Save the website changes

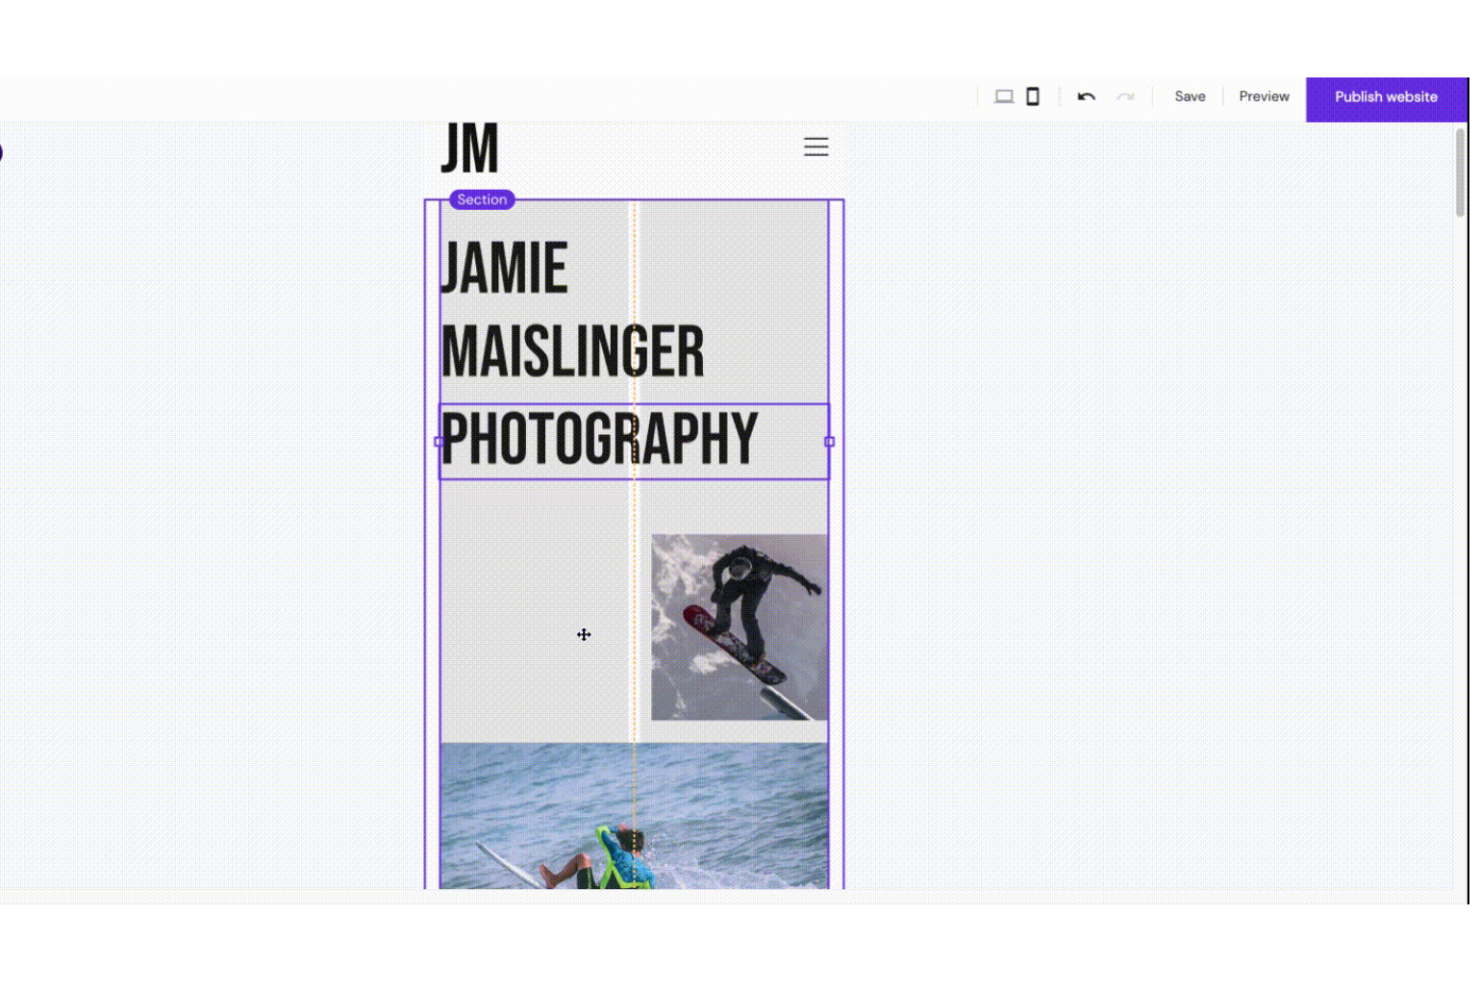pyautogui.click(x=1189, y=97)
